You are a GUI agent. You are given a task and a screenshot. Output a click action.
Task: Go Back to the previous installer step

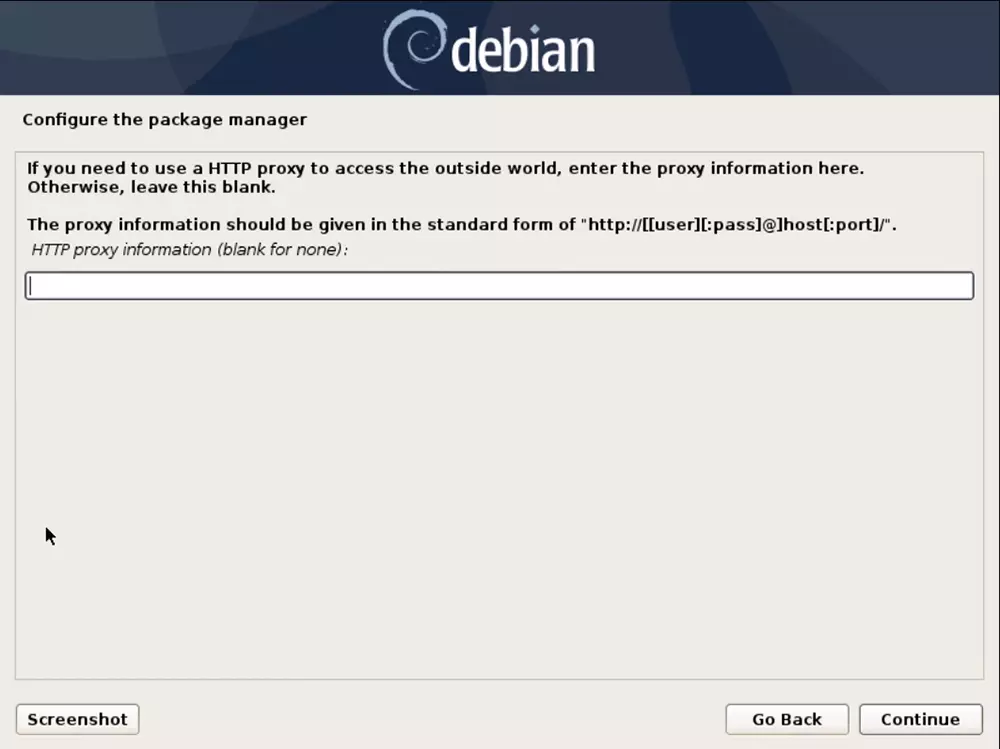[787, 719]
